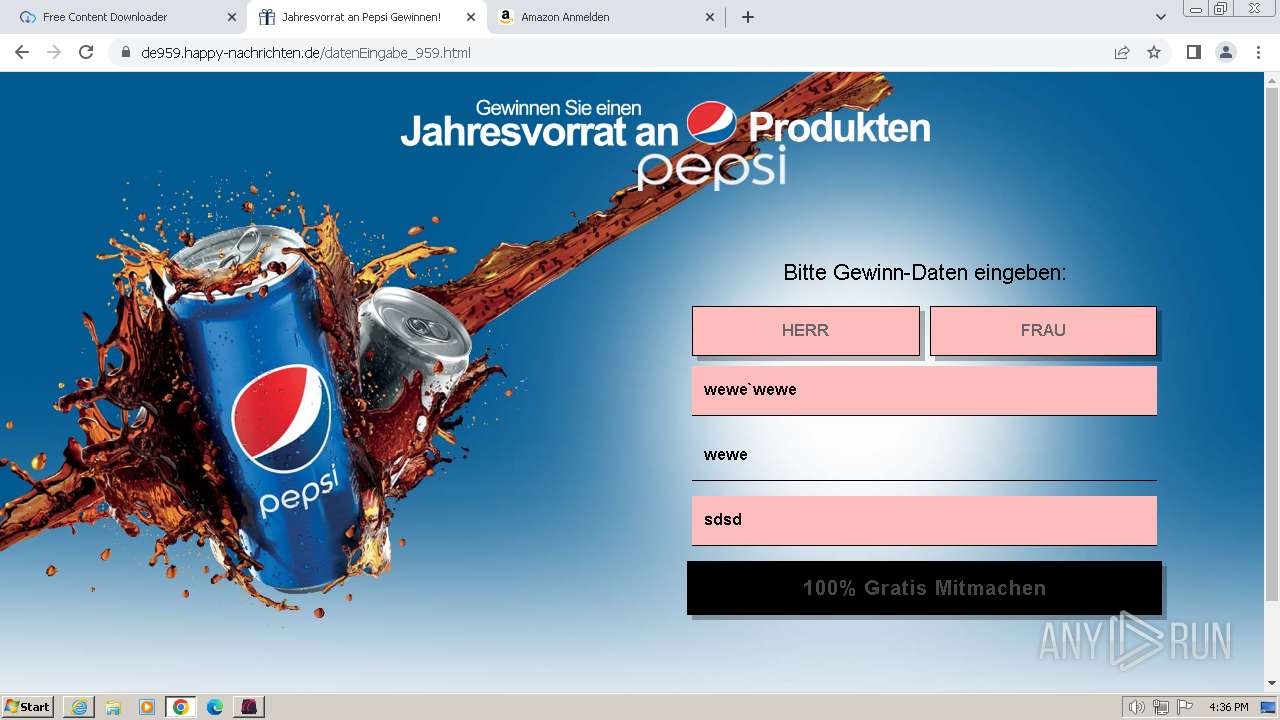
Task: Show desktop button at taskbar end
Action: click(x=1268, y=707)
